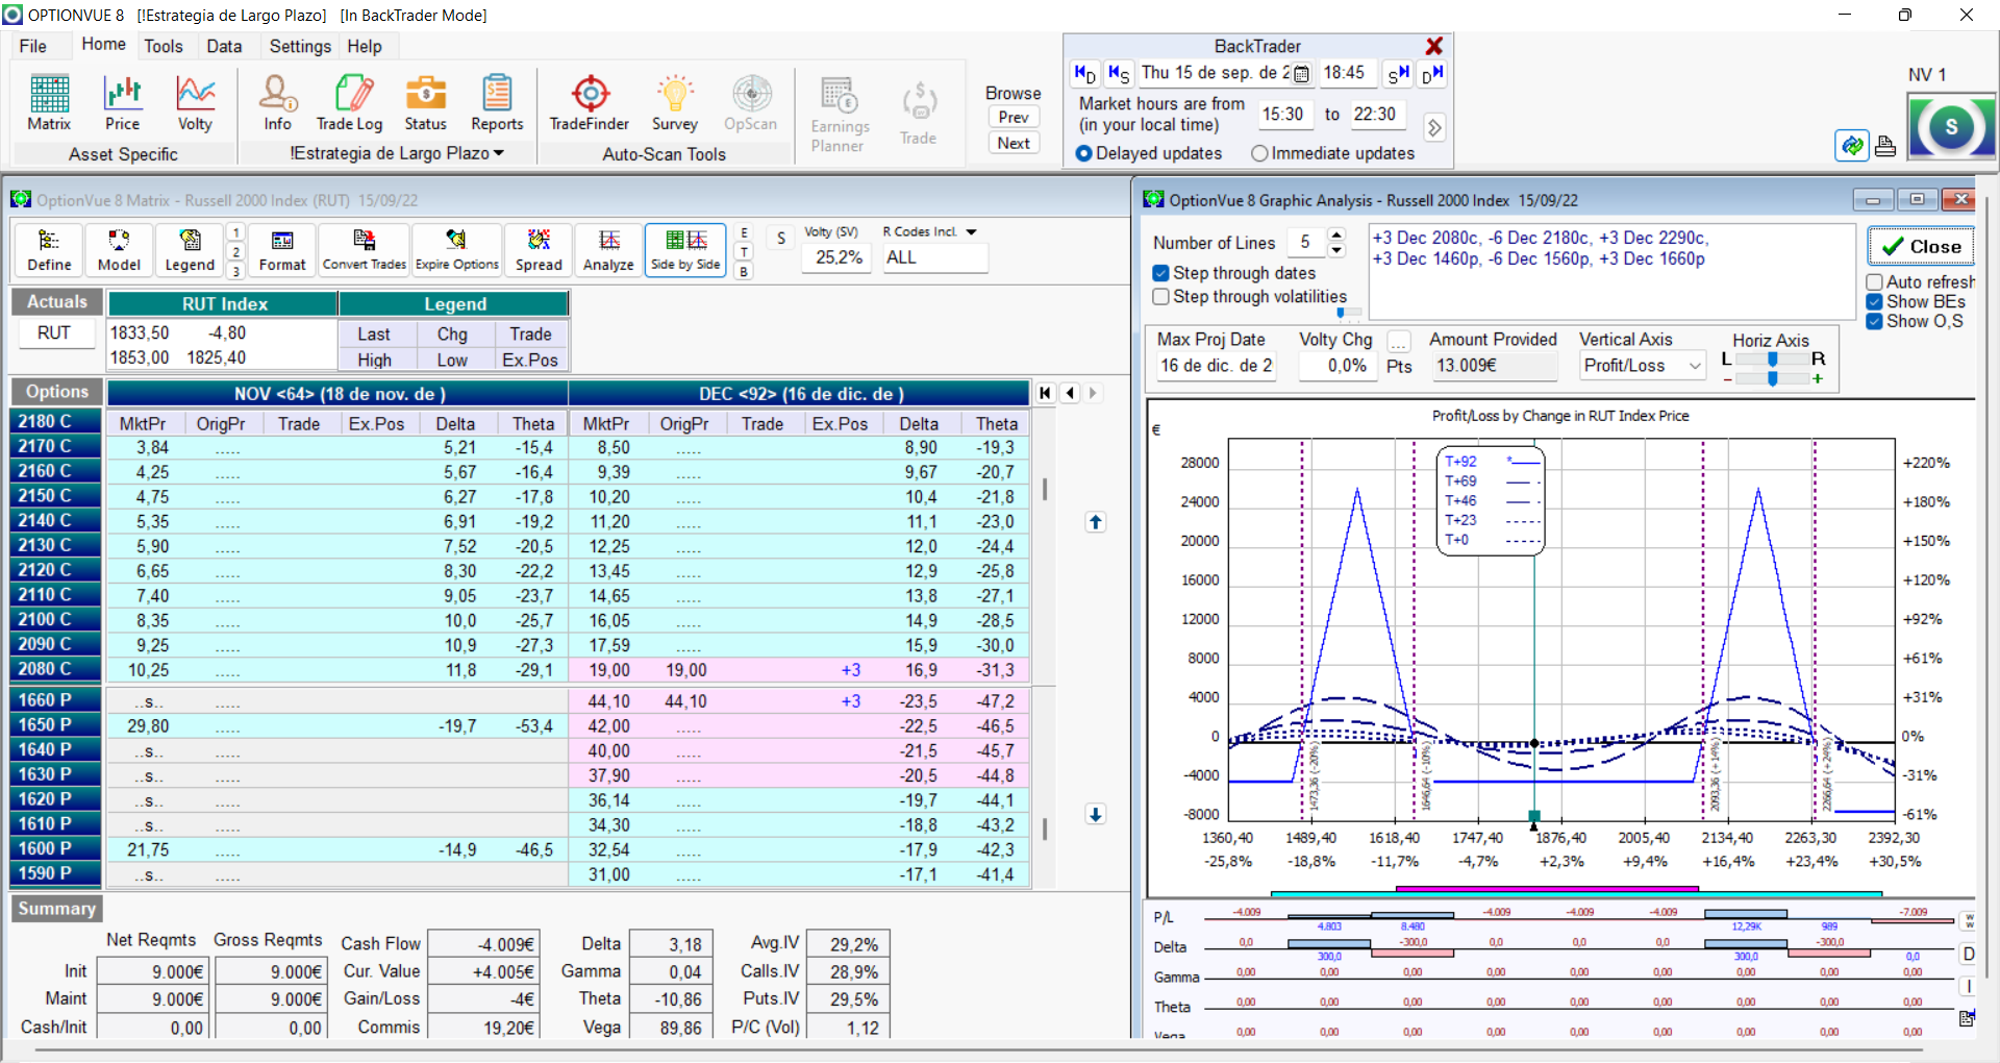
Task: Adjust the upper Horiz Axis slider
Action: (1773, 359)
